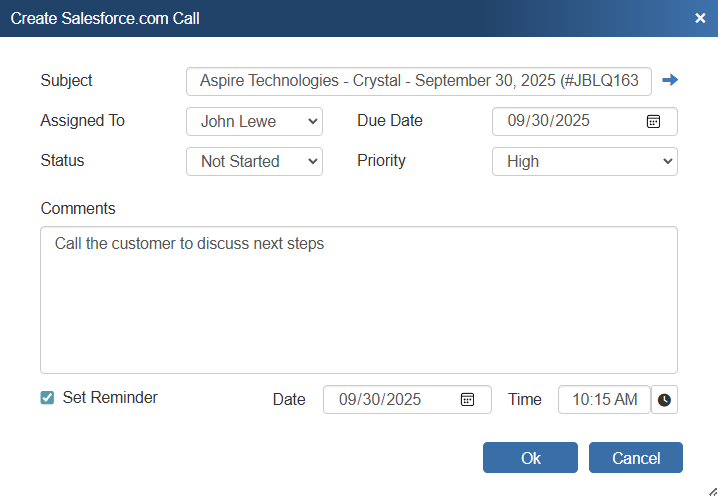
Task: Open the Status dropdown showing Not Started
Action: click(254, 161)
